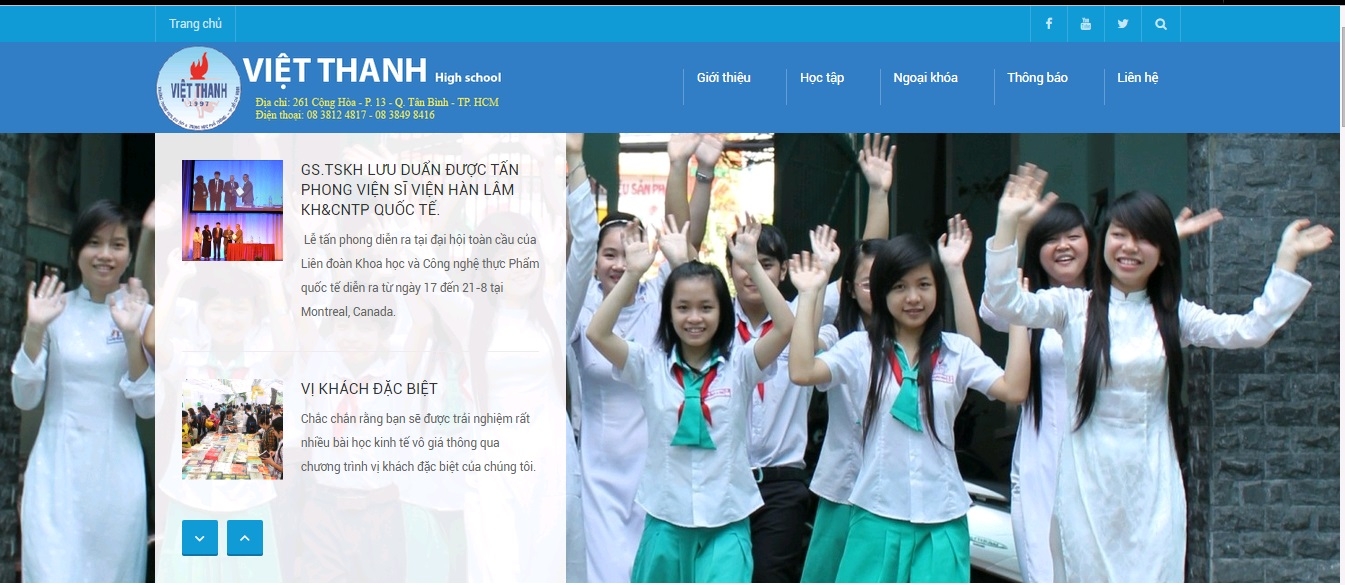Click the book fair thumbnail image

tap(232, 429)
